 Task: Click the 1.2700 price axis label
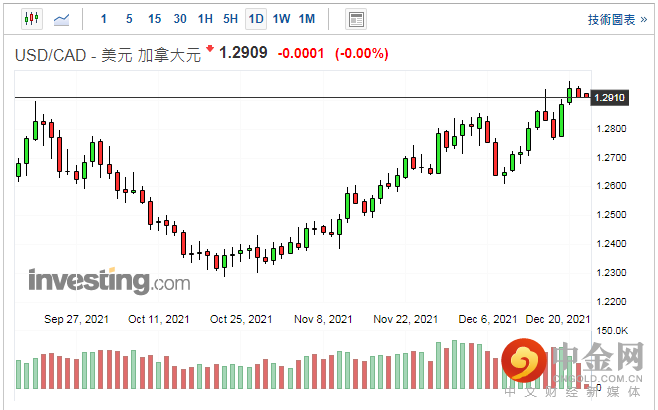[611, 158]
